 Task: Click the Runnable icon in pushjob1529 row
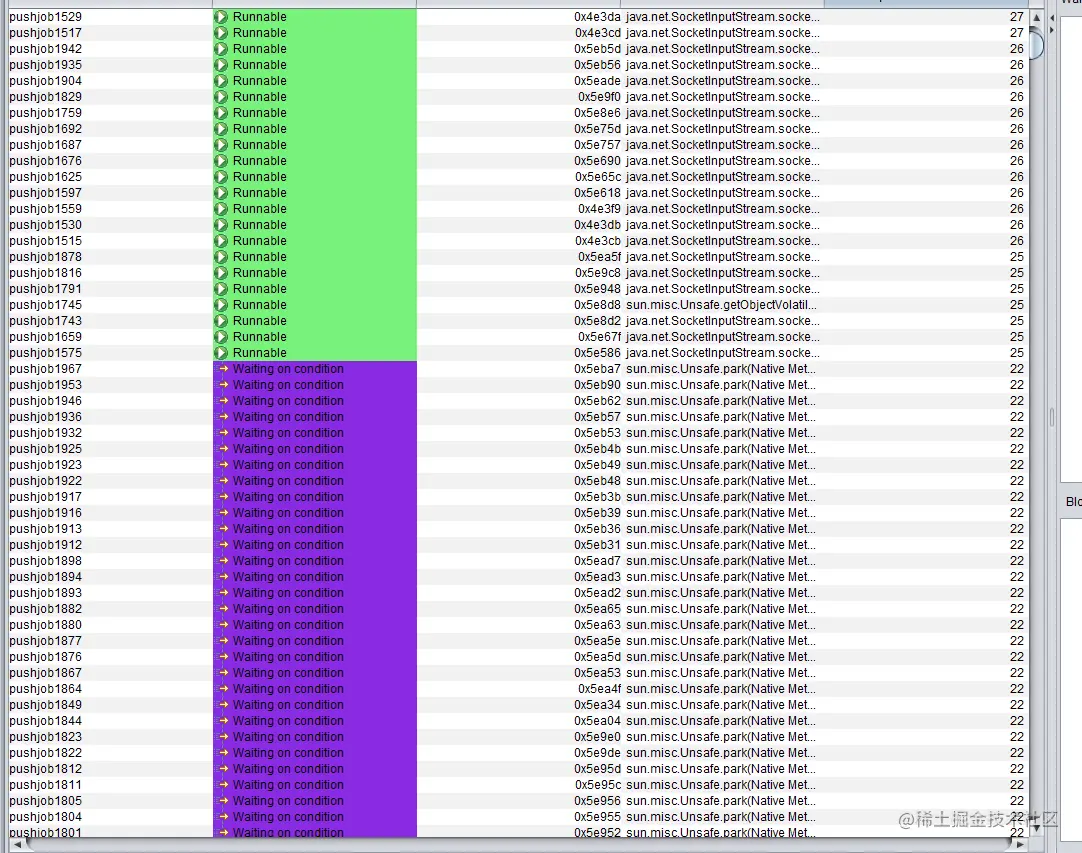coord(221,17)
